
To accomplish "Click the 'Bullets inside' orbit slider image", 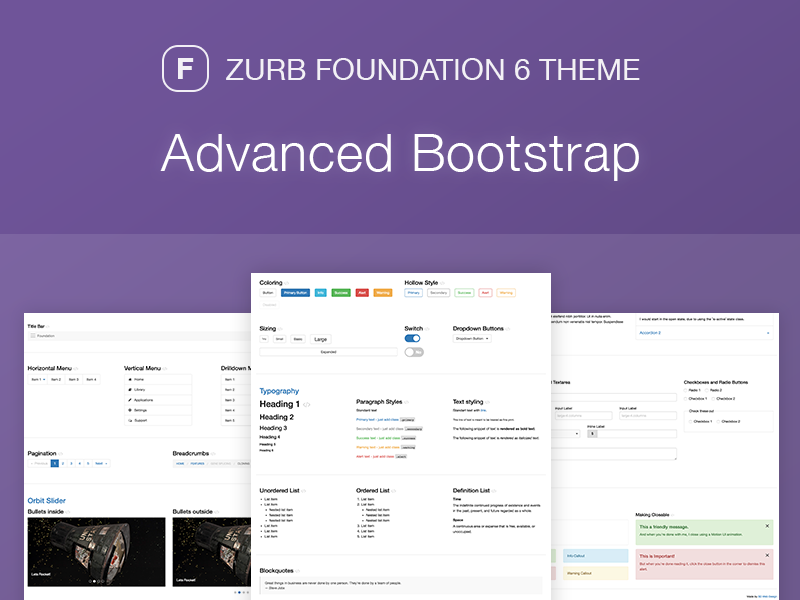I will pos(96,552).
